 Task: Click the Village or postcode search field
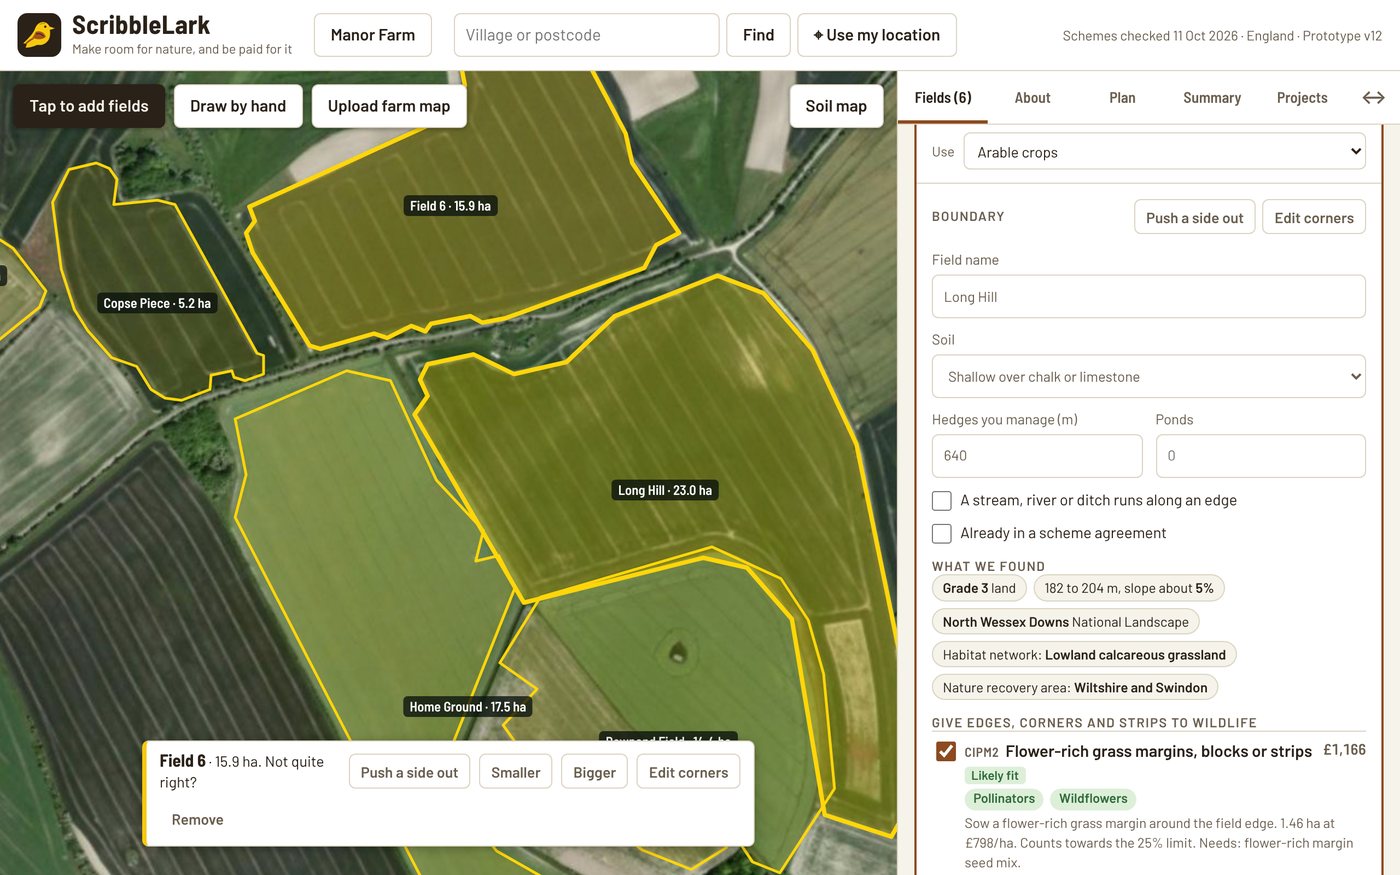[x=586, y=35]
